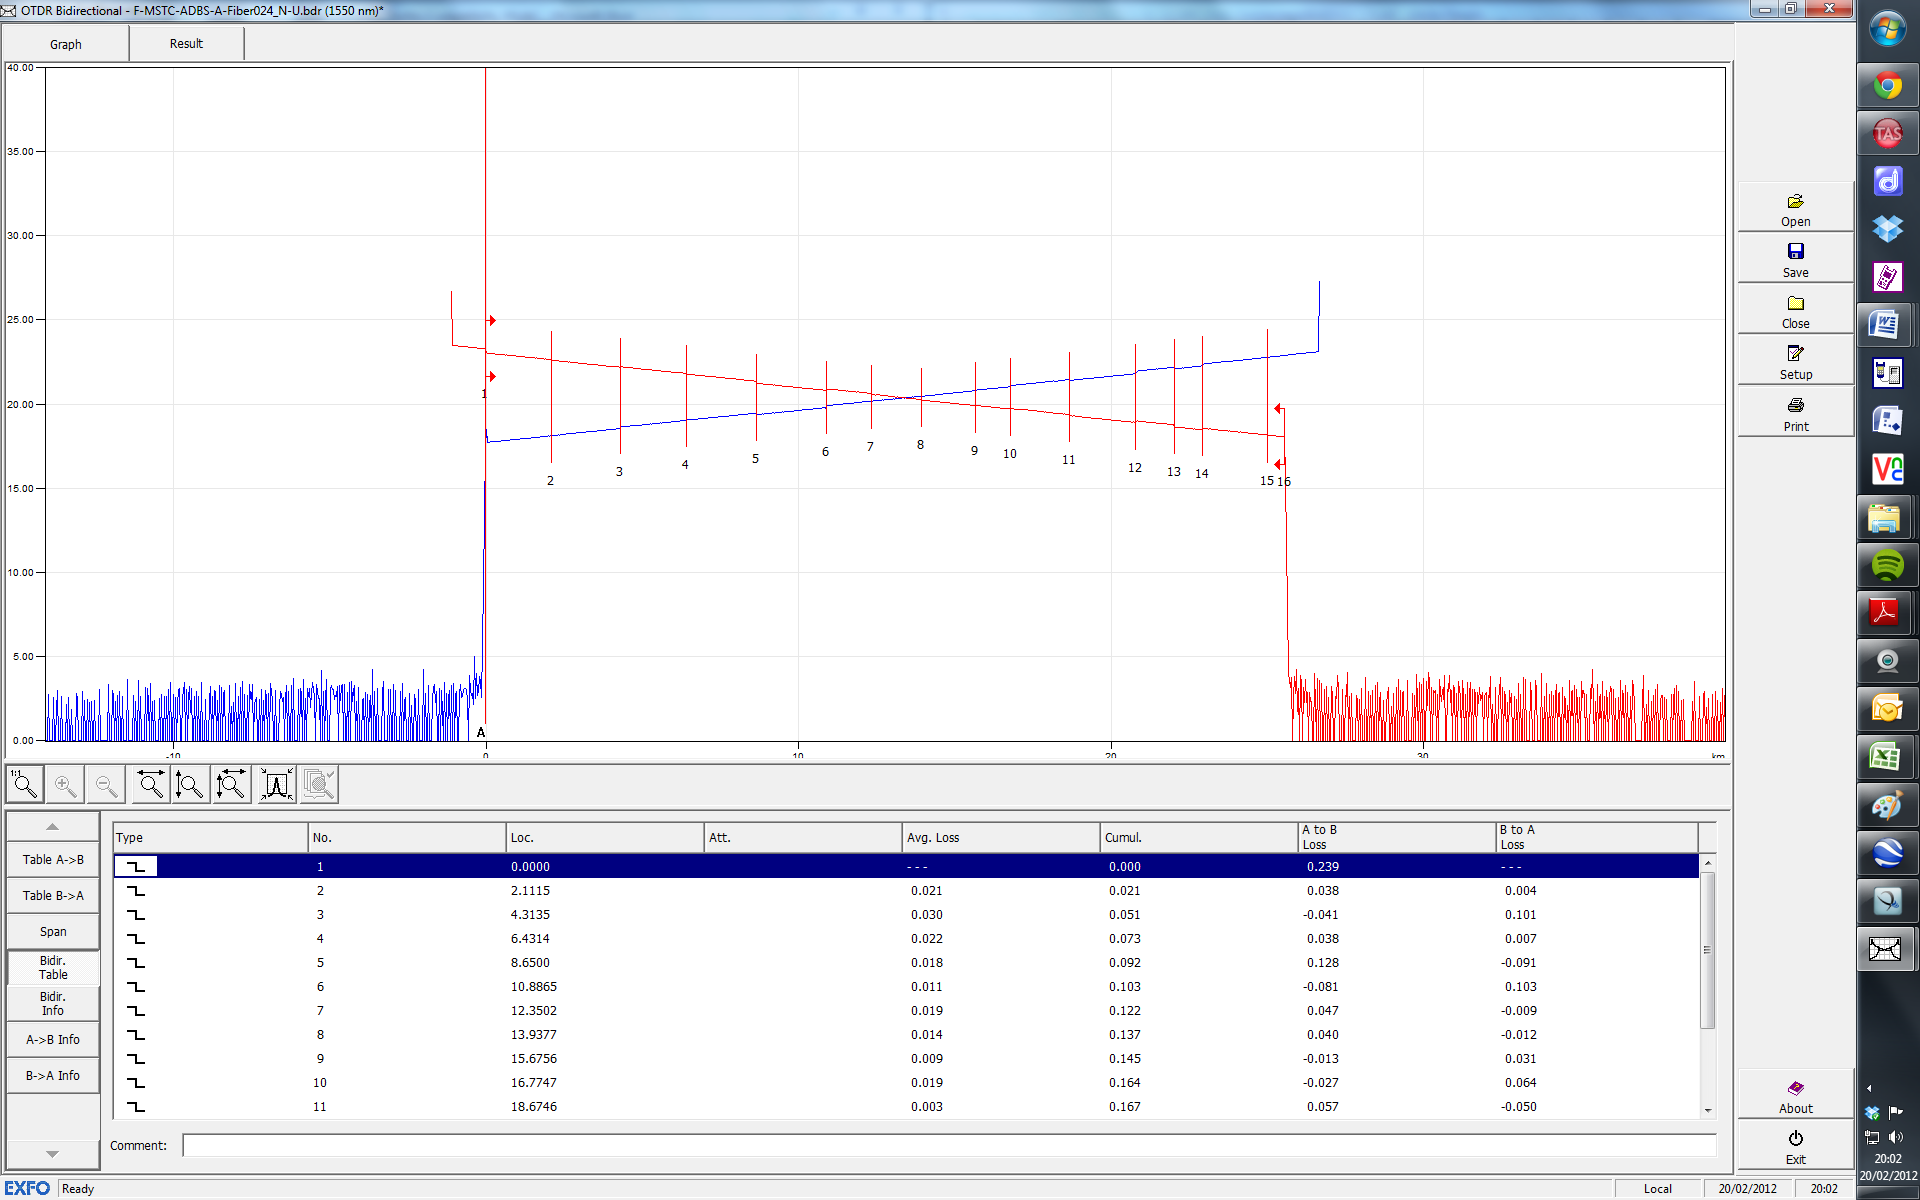Select the horizontal-and-vertical zoom tool
1920x1200 pixels.
(x=231, y=785)
